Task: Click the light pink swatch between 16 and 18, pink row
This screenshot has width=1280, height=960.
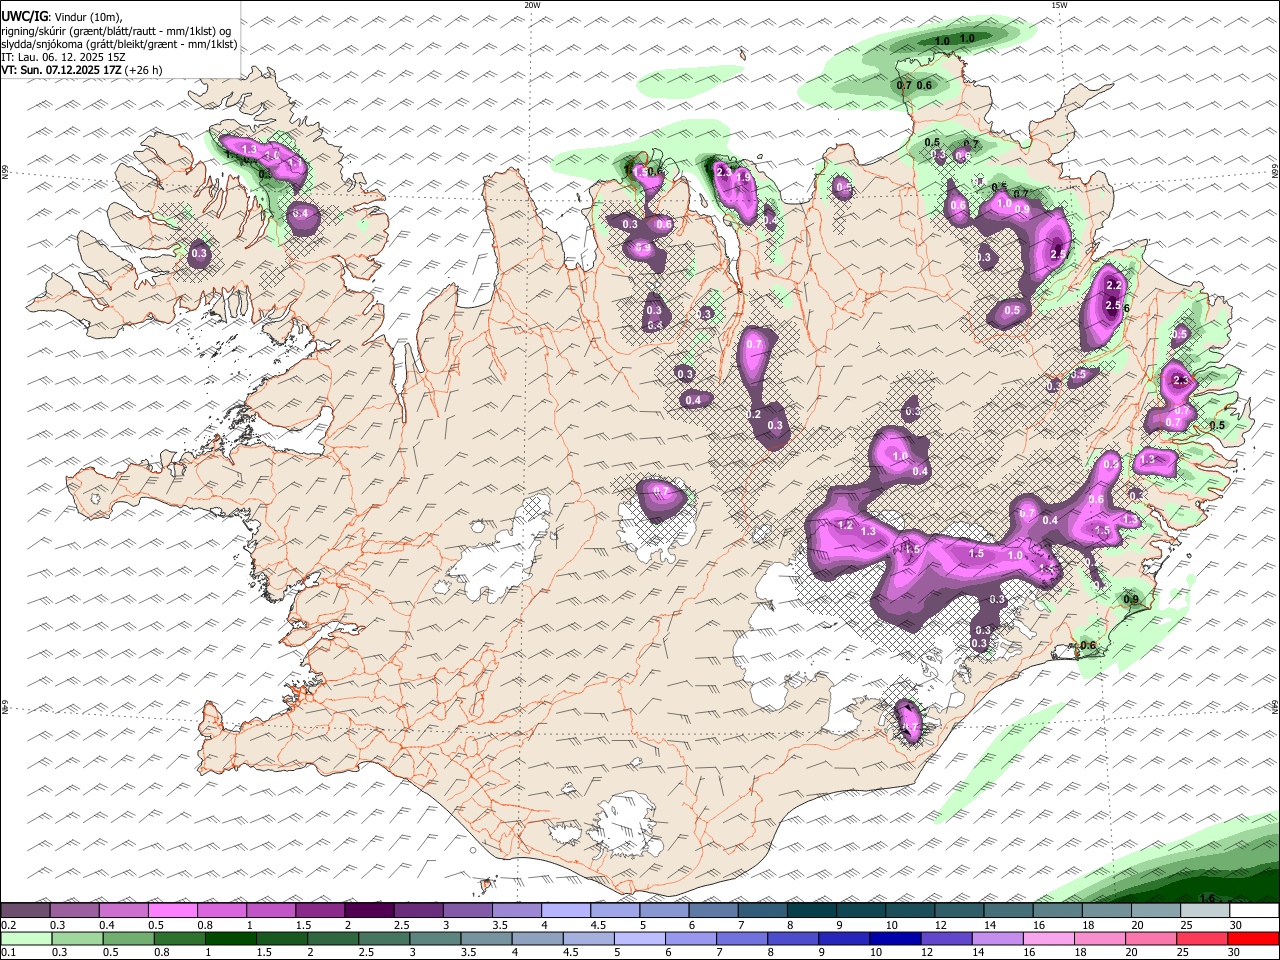Action: click(1047, 938)
